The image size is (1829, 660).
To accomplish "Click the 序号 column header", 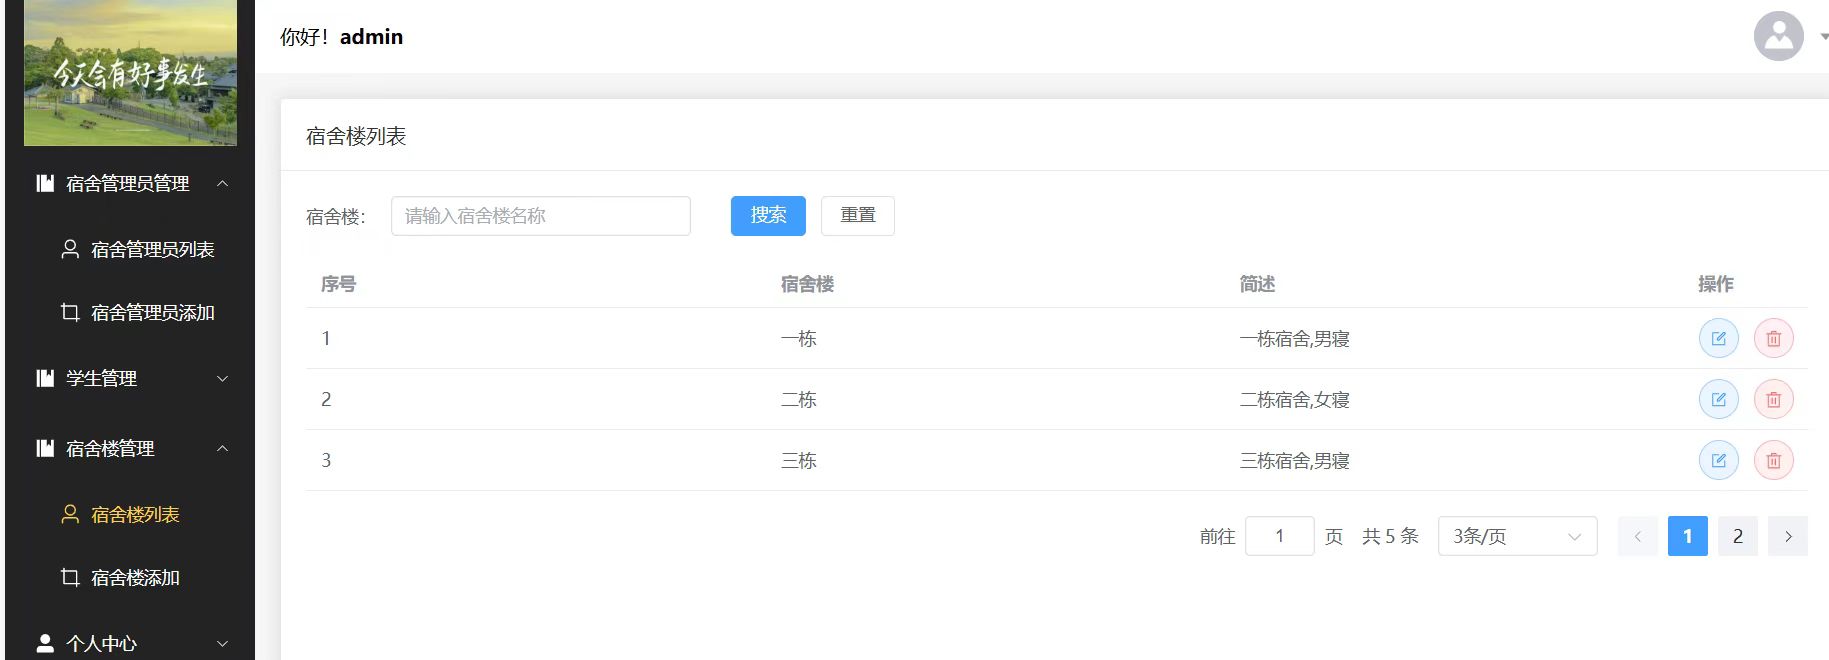I will tap(338, 284).
